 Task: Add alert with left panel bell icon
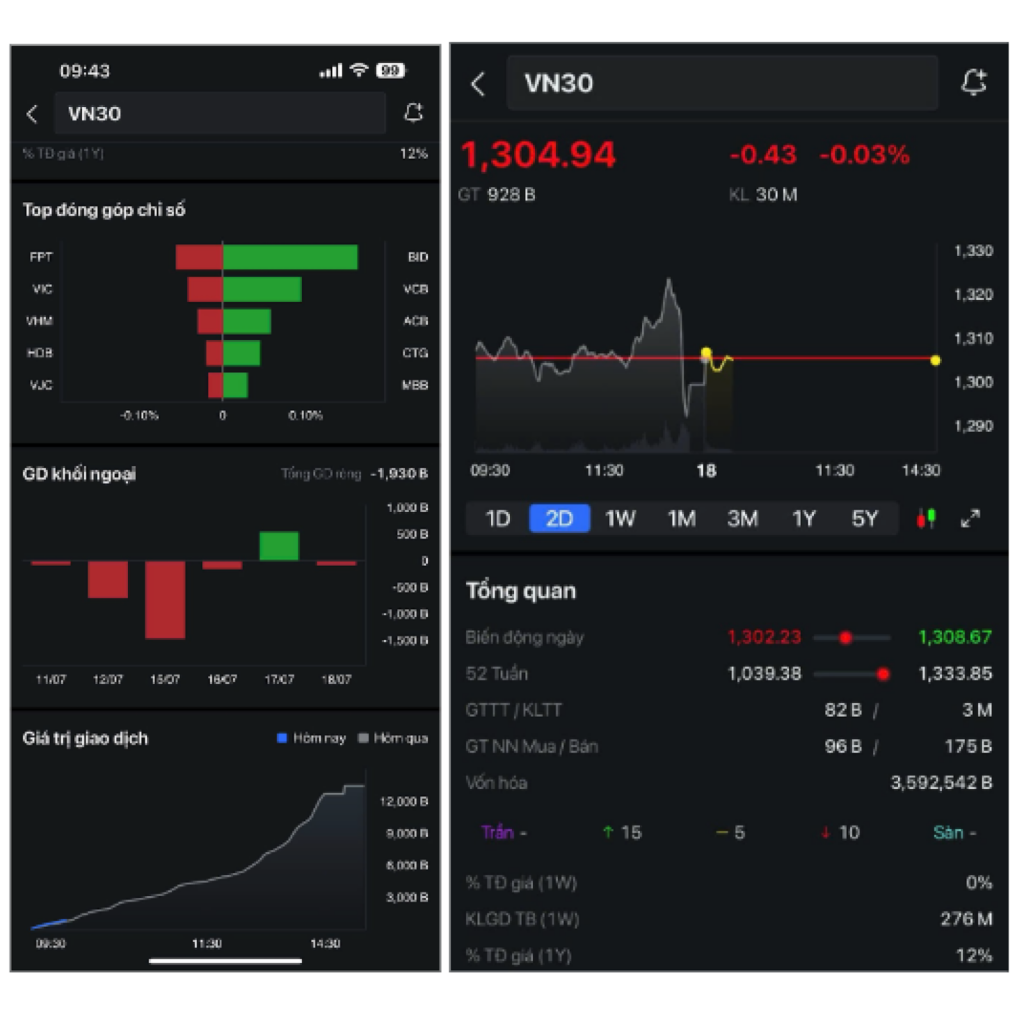(413, 114)
